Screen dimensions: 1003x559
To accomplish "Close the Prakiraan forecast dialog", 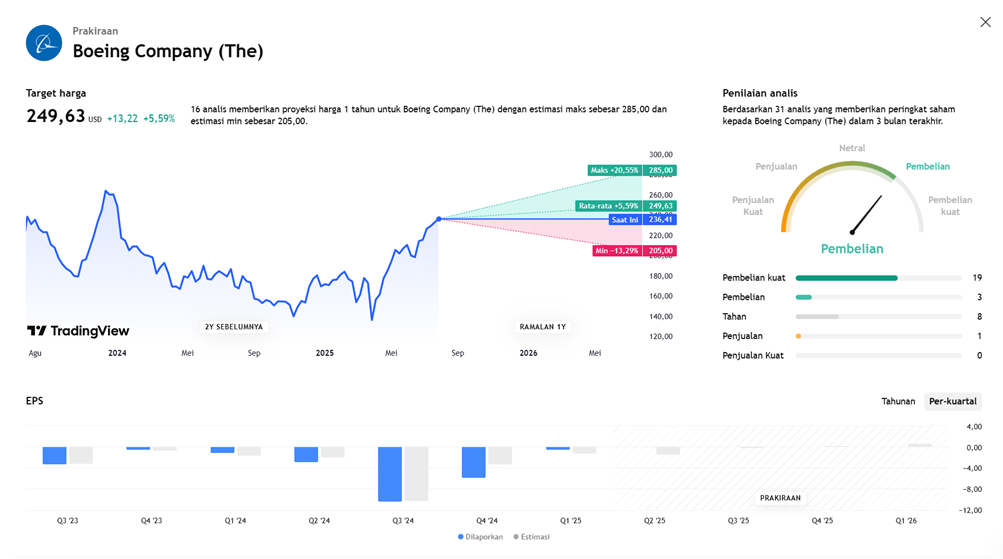I will 985,22.
